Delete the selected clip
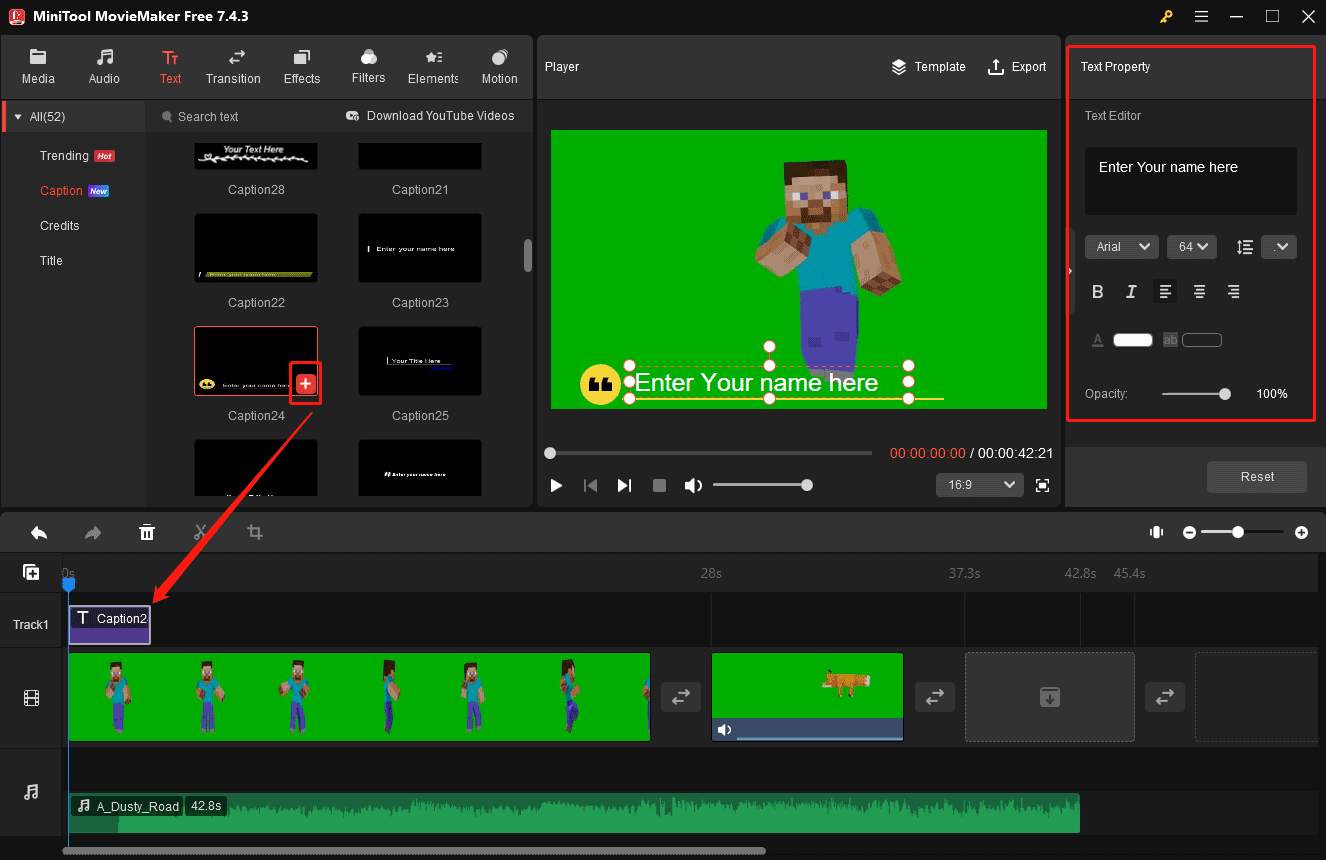1326x860 pixels. coord(147,533)
